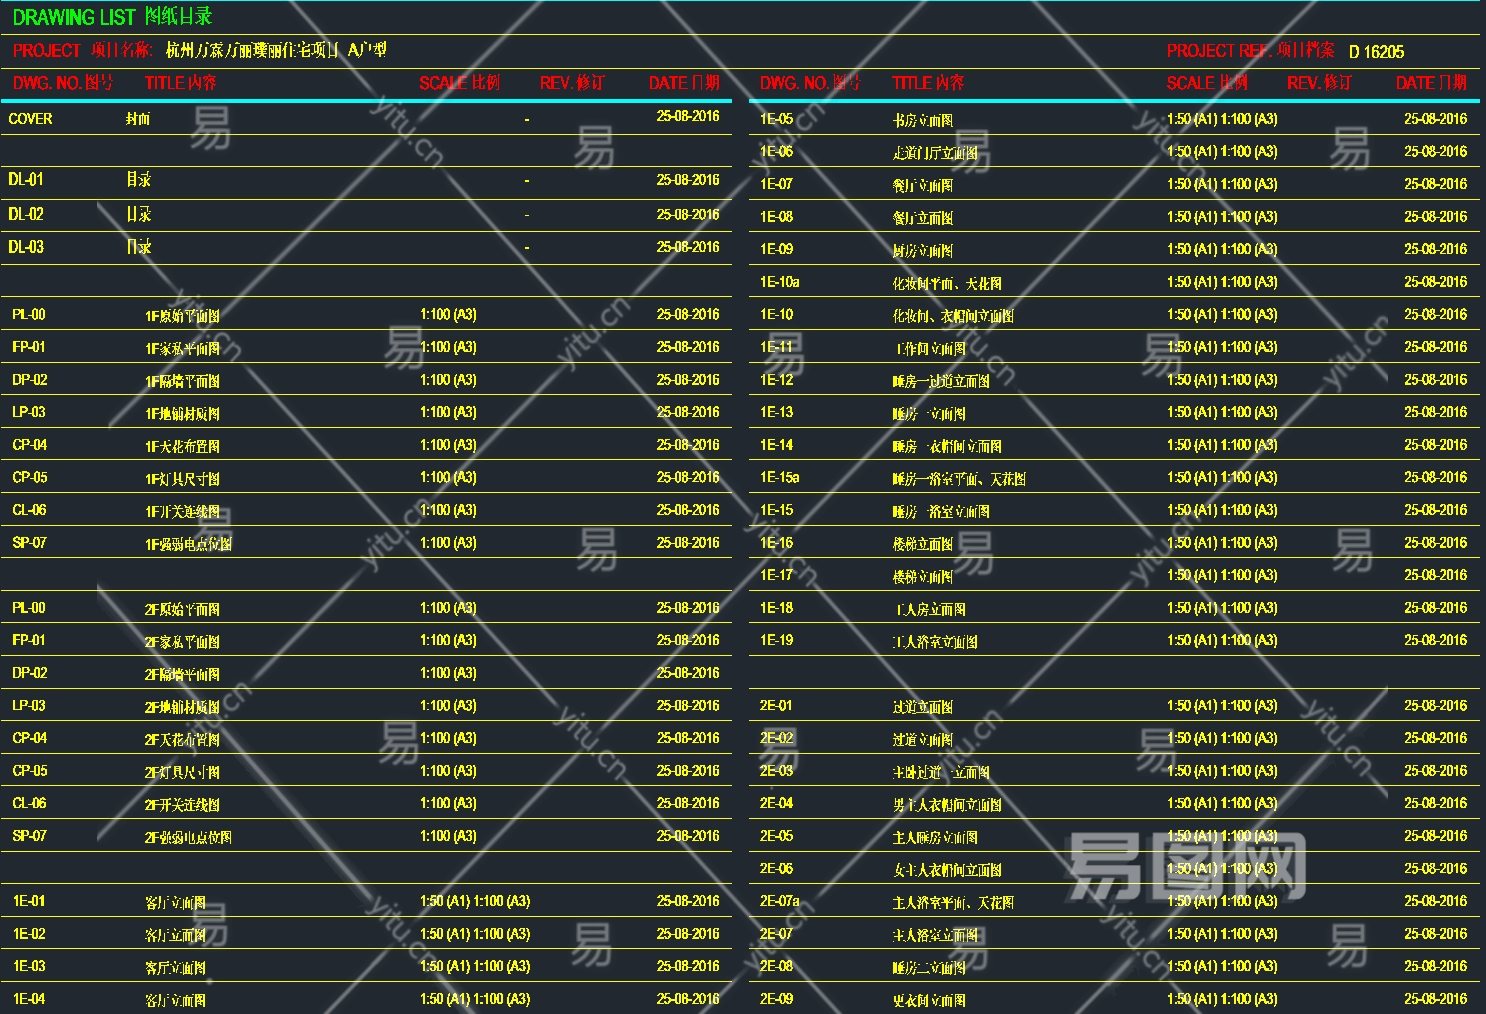The image size is (1486, 1014).
Task: Click the '1F原始平面图' title cell
Action: (182, 316)
